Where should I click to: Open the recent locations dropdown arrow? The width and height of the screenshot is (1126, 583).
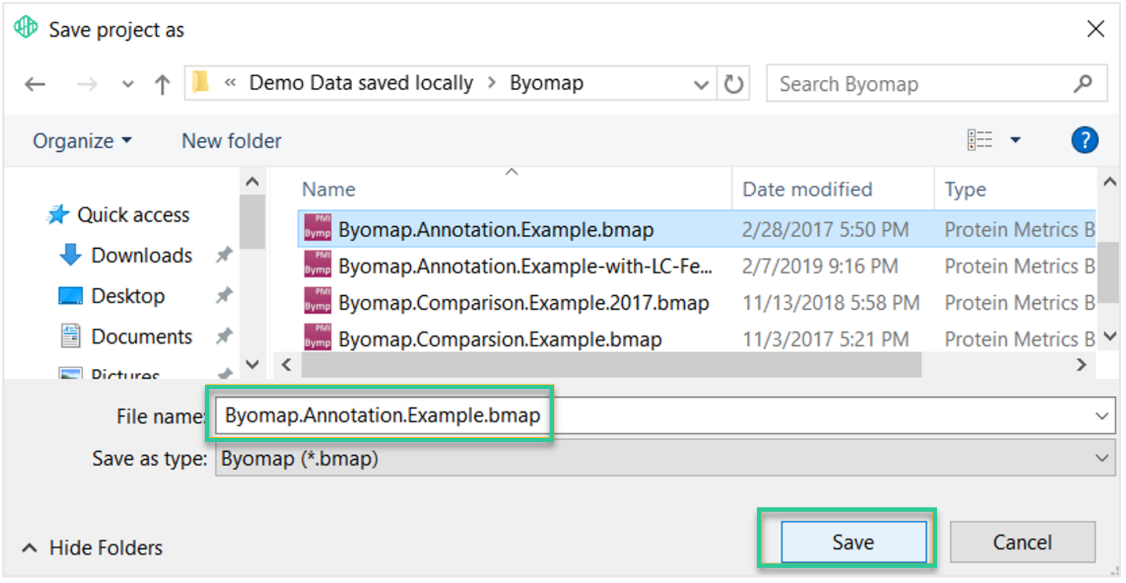point(128,85)
